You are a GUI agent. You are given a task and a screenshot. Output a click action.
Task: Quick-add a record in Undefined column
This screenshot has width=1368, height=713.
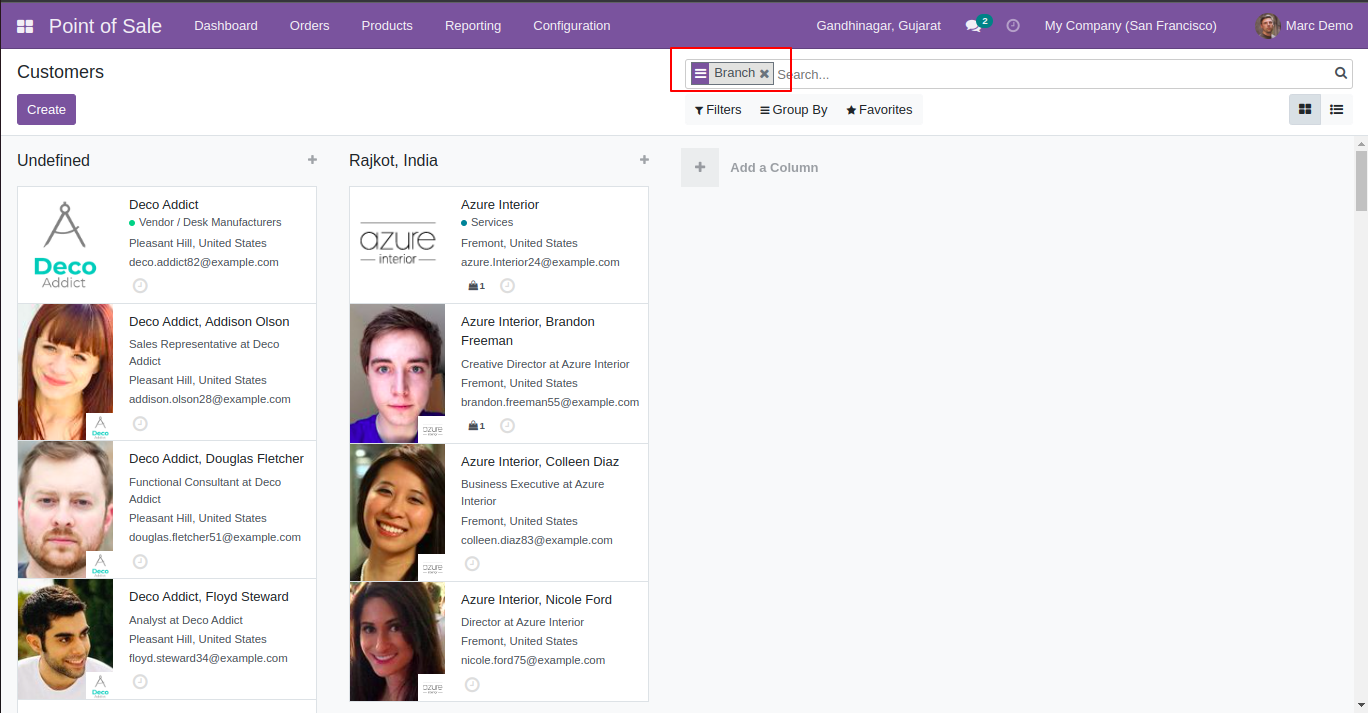click(x=312, y=160)
